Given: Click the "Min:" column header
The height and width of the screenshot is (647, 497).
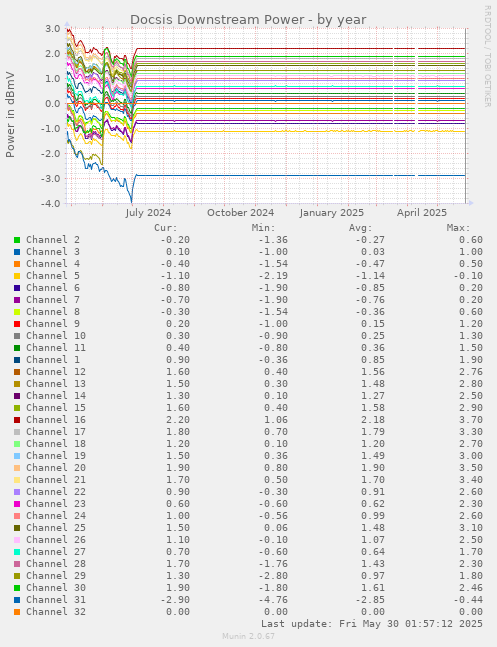Looking at the screenshot, I should (263, 228).
